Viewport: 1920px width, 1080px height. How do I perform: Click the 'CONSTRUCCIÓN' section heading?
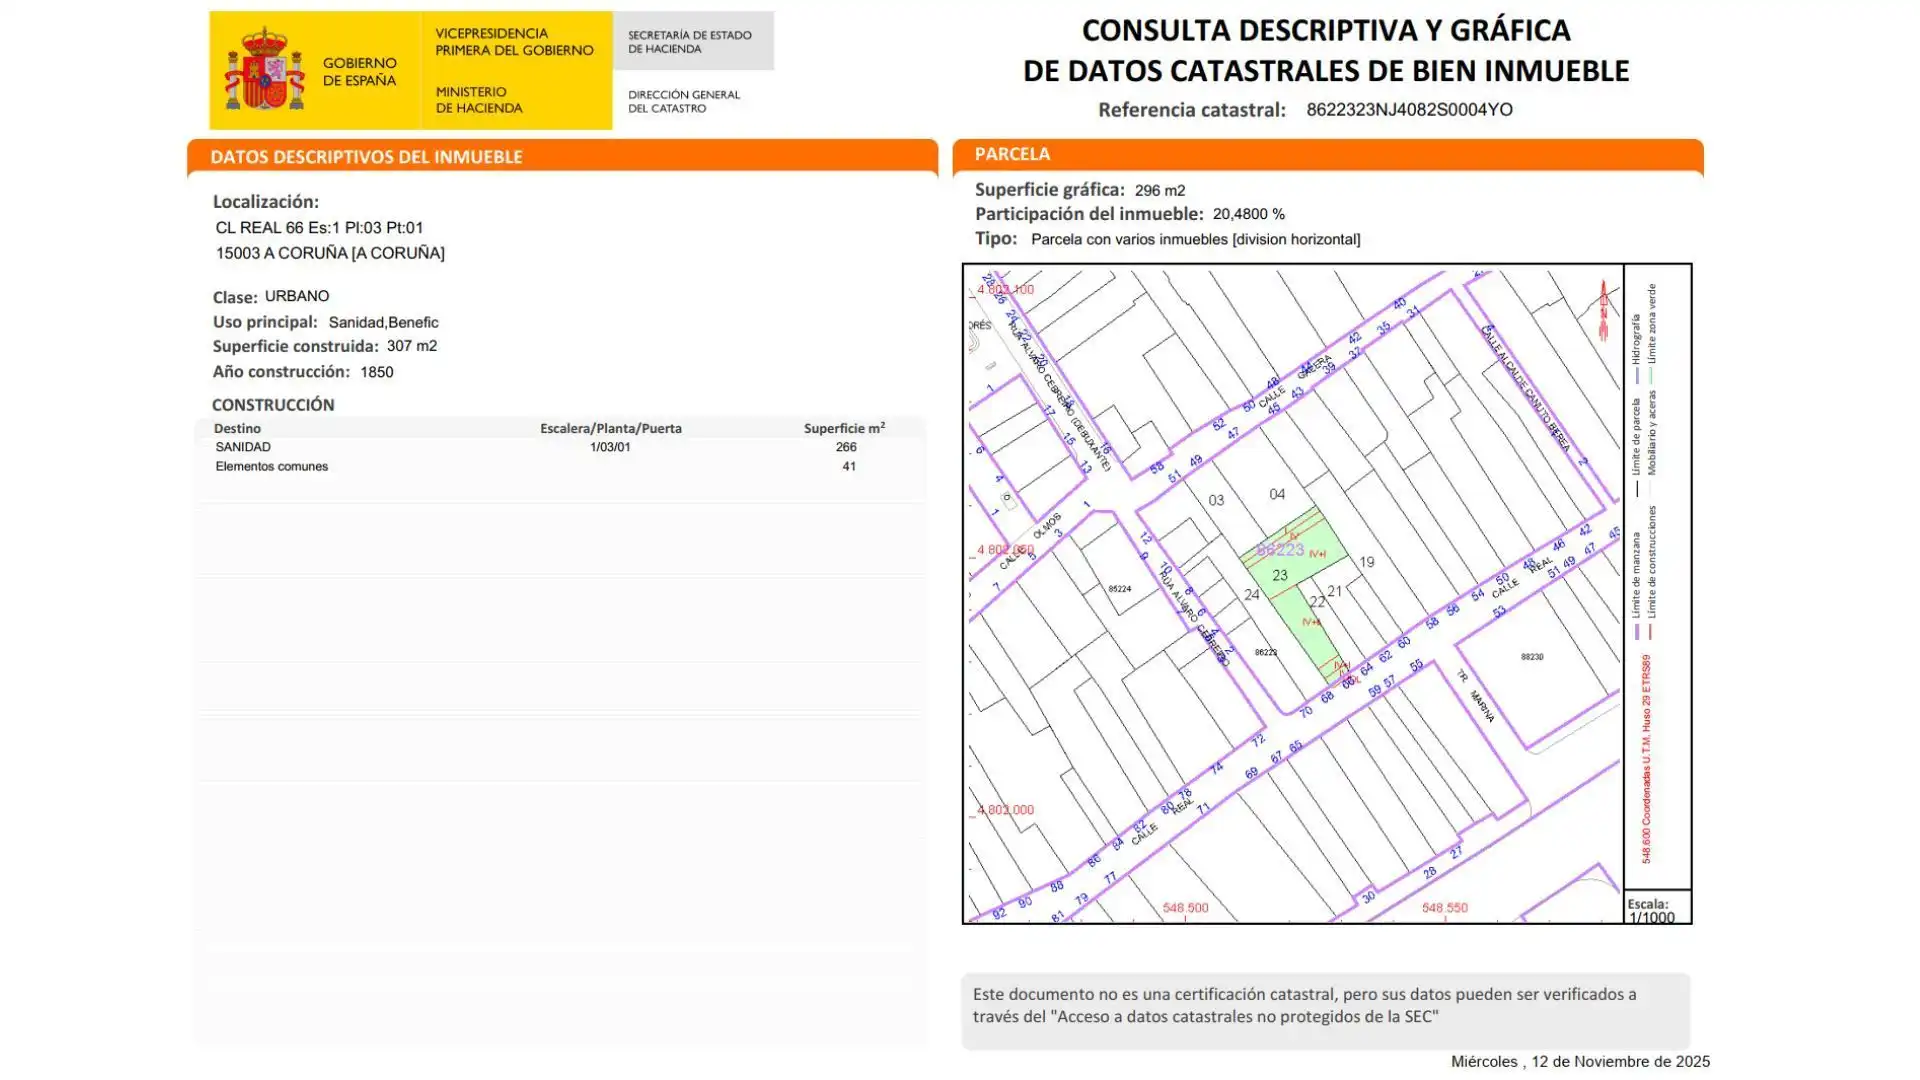(x=273, y=405)
